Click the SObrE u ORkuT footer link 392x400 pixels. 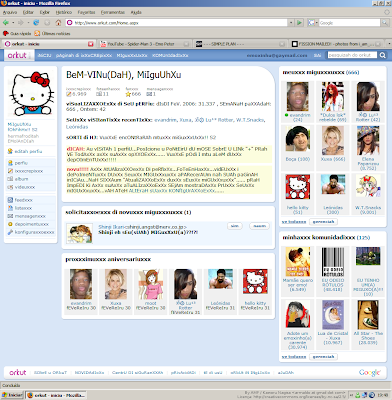(50, 372)
